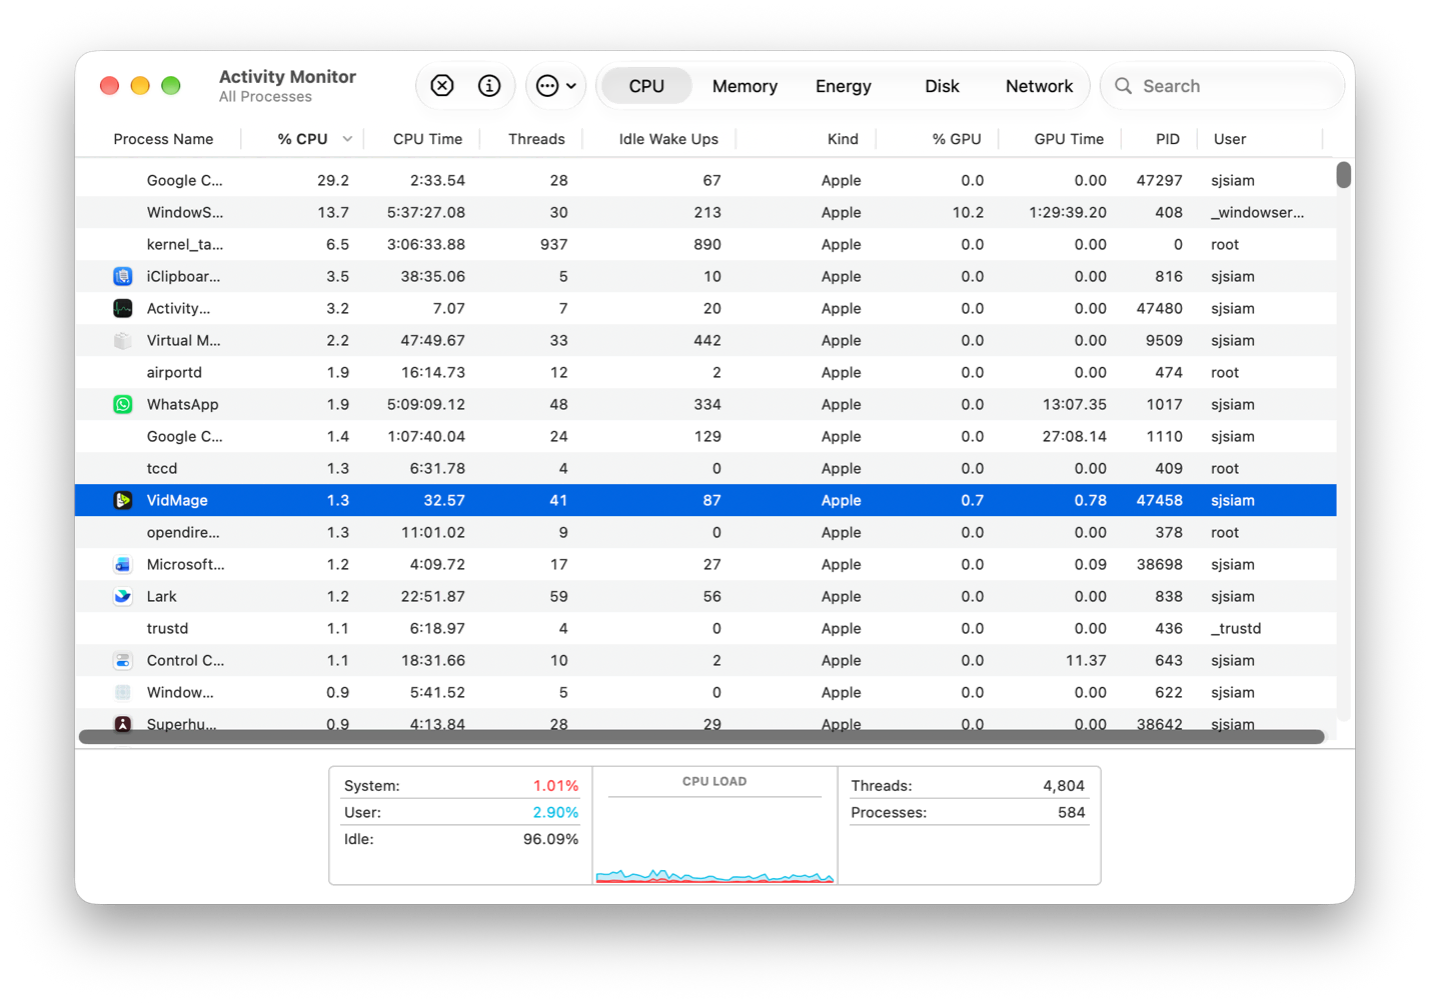Image resolution: width=1430 pixels, height=1008 pixels.
Task: Click the Lark app icon
Action: [123, 596]
